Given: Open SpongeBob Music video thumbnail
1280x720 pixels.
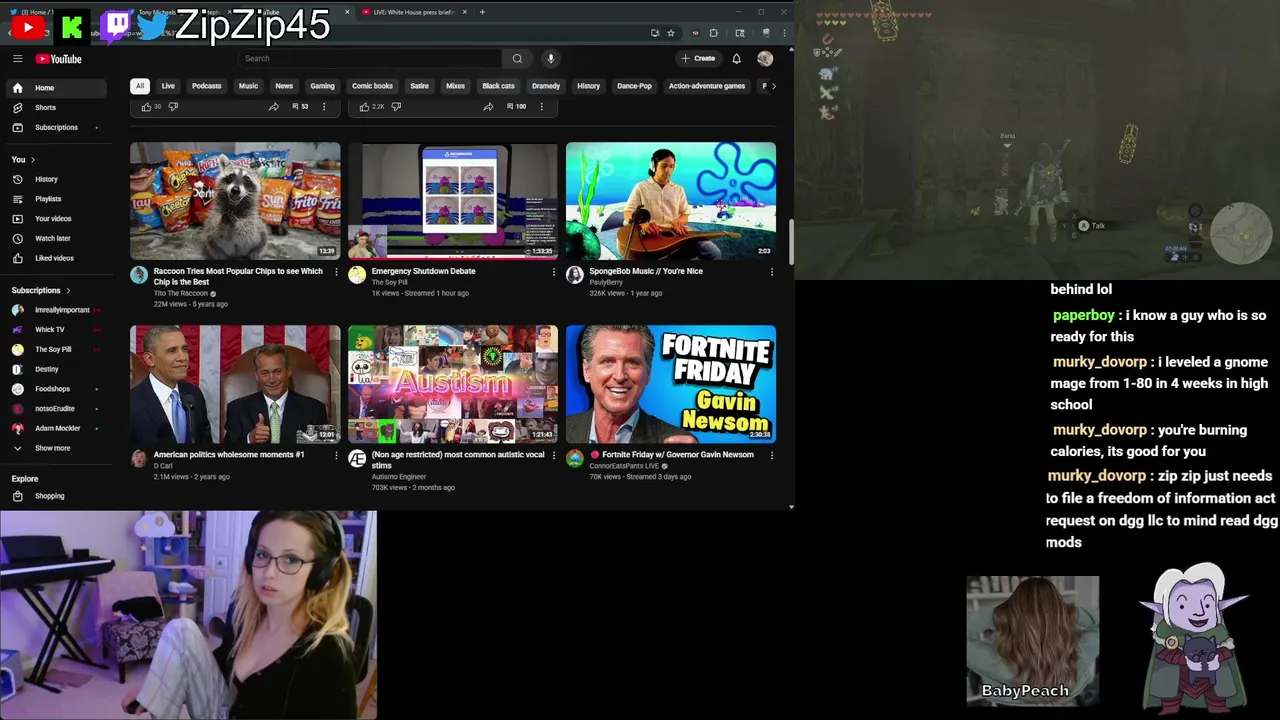Looking at the screenshot, I should (x=671, y=200).
